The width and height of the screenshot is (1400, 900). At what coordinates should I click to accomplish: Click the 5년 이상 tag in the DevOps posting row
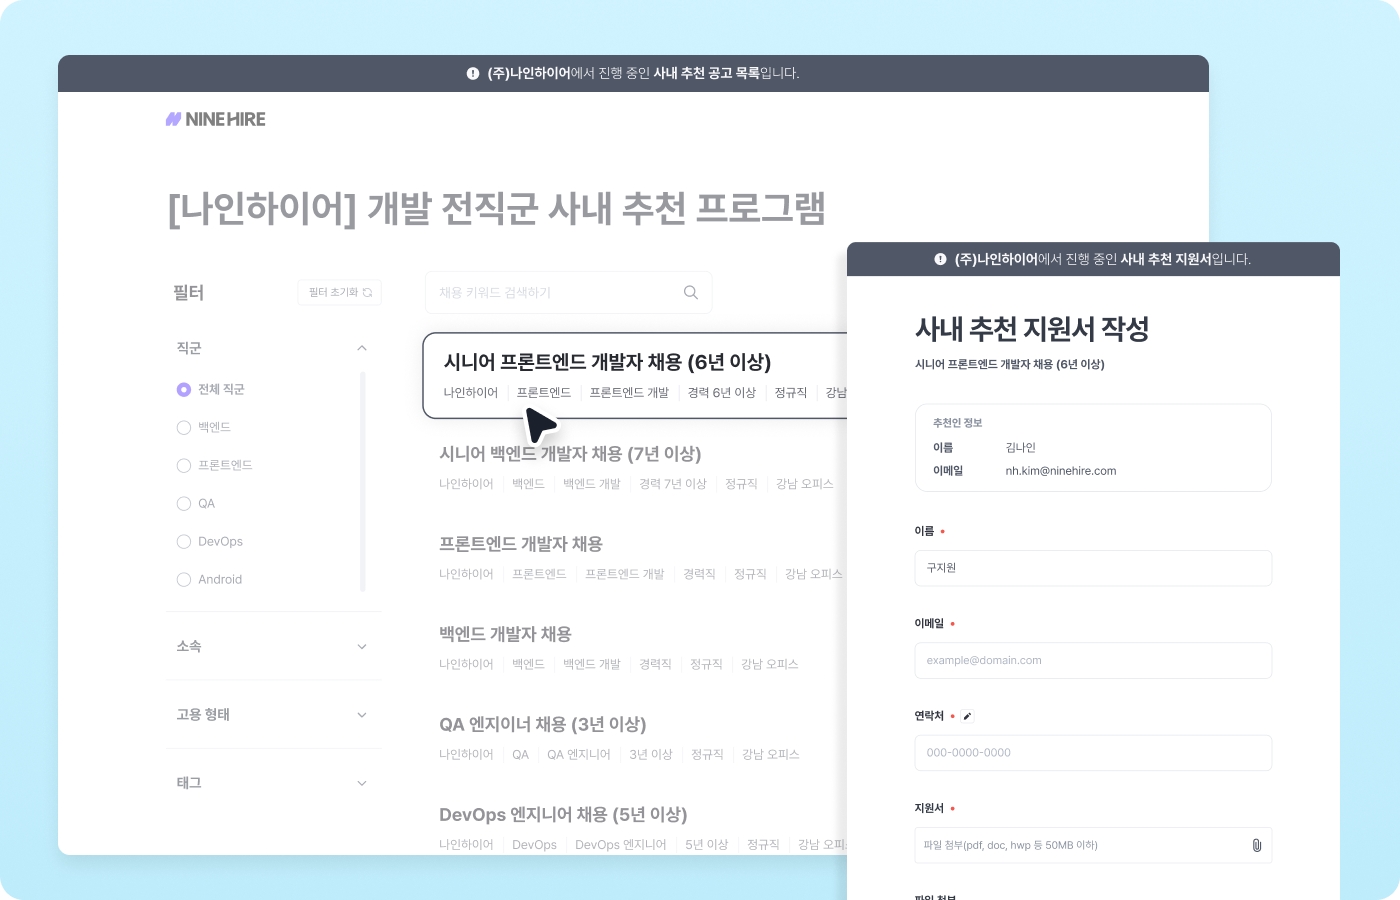click(707, 845)
